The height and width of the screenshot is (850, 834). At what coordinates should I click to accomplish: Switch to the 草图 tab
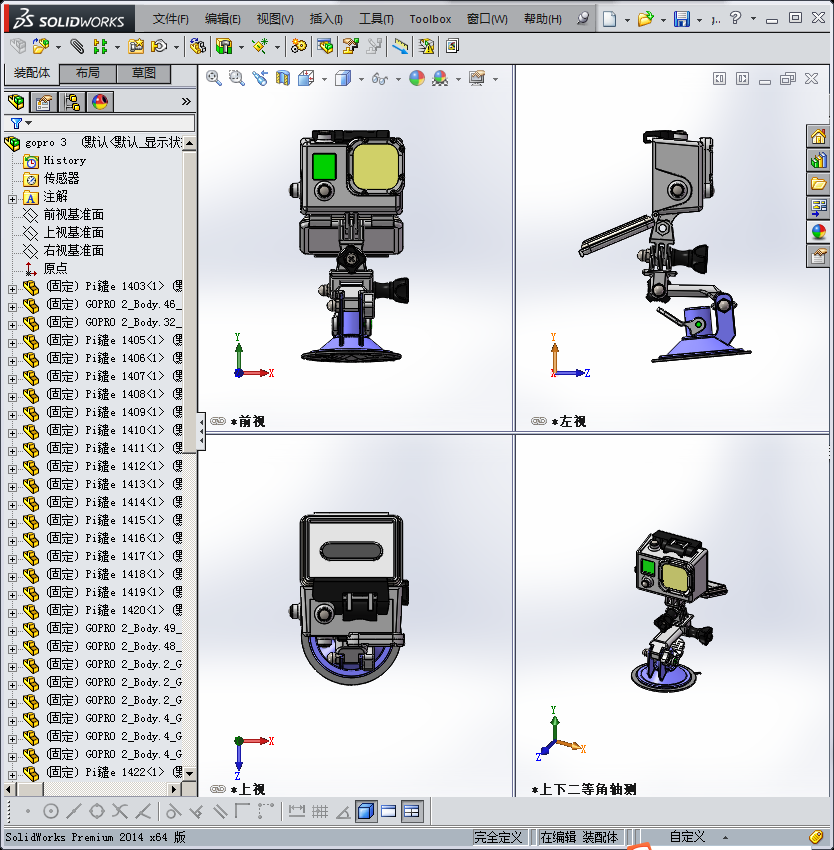pos(143,73)
